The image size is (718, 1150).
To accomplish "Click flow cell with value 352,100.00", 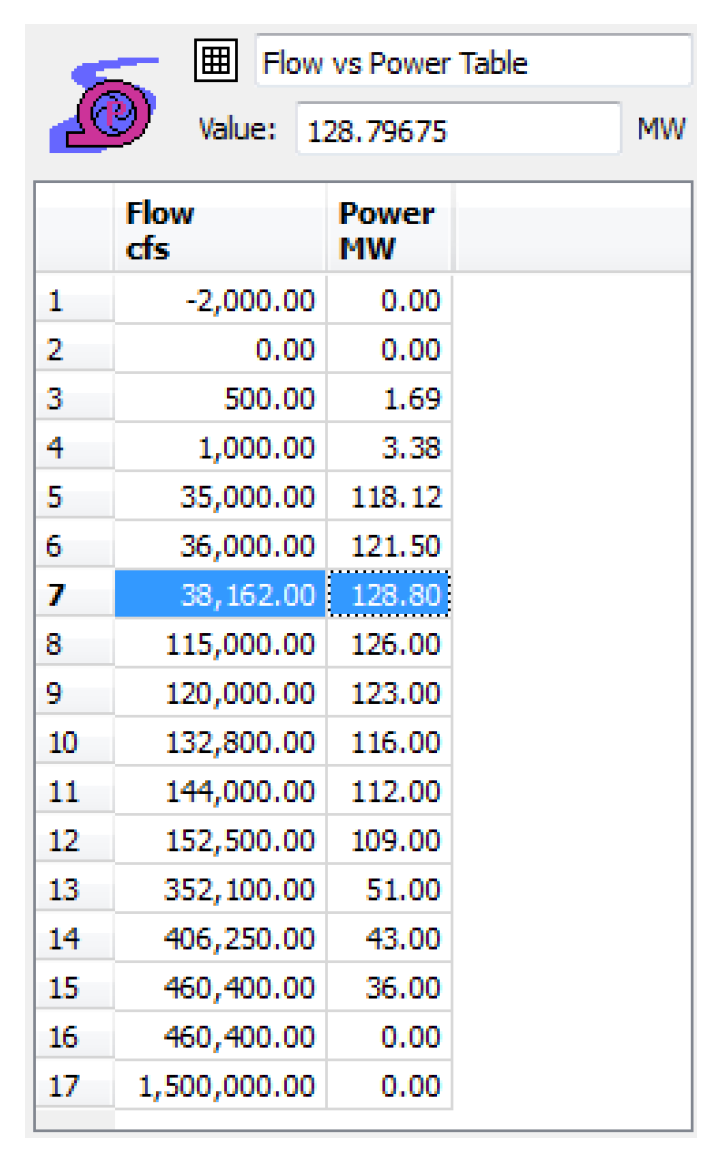I will pyautogui.click(x=220, y=890).
